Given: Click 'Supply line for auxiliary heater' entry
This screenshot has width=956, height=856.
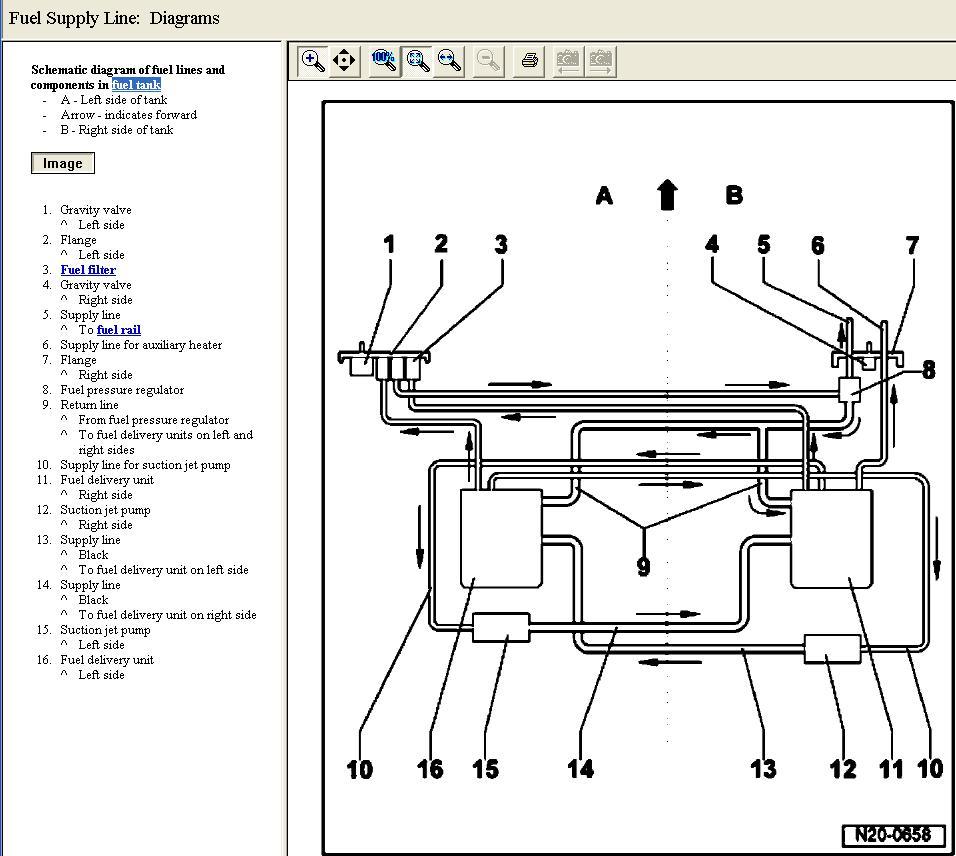Looking at the screenshot, I should point(141,344).
